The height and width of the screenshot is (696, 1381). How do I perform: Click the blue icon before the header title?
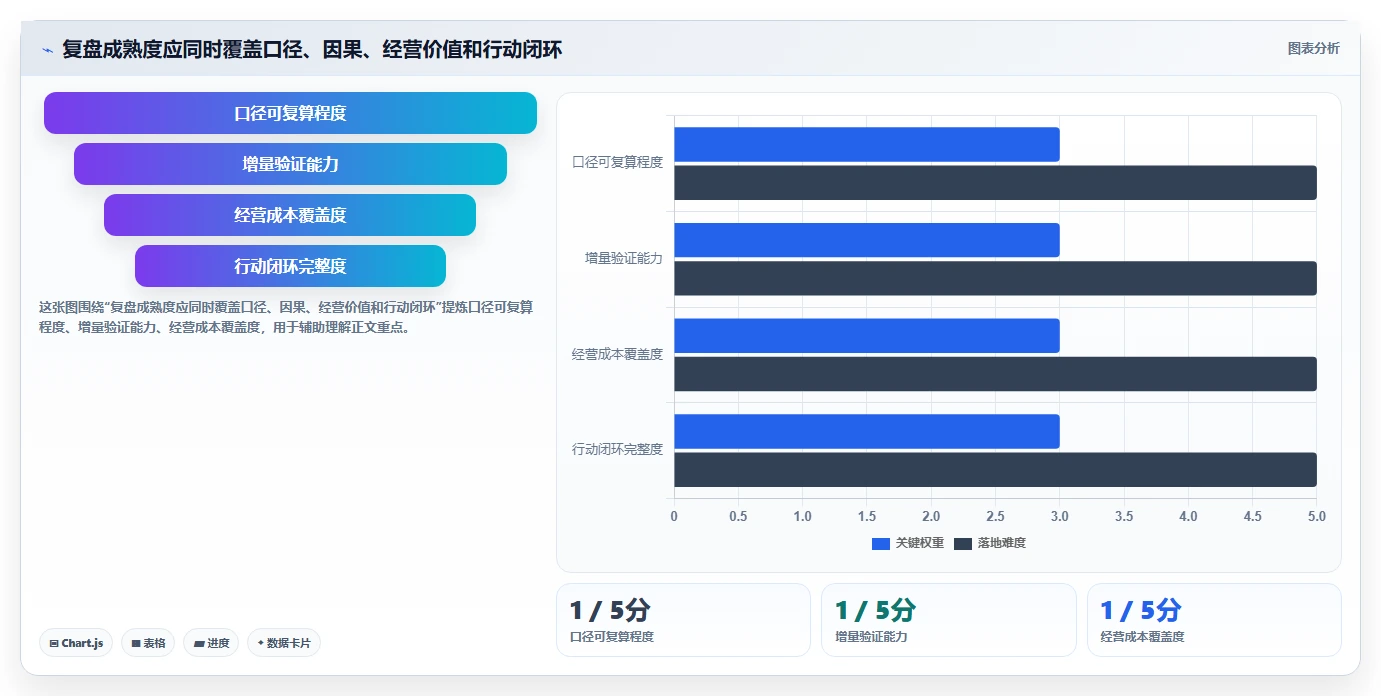[47, 50]
